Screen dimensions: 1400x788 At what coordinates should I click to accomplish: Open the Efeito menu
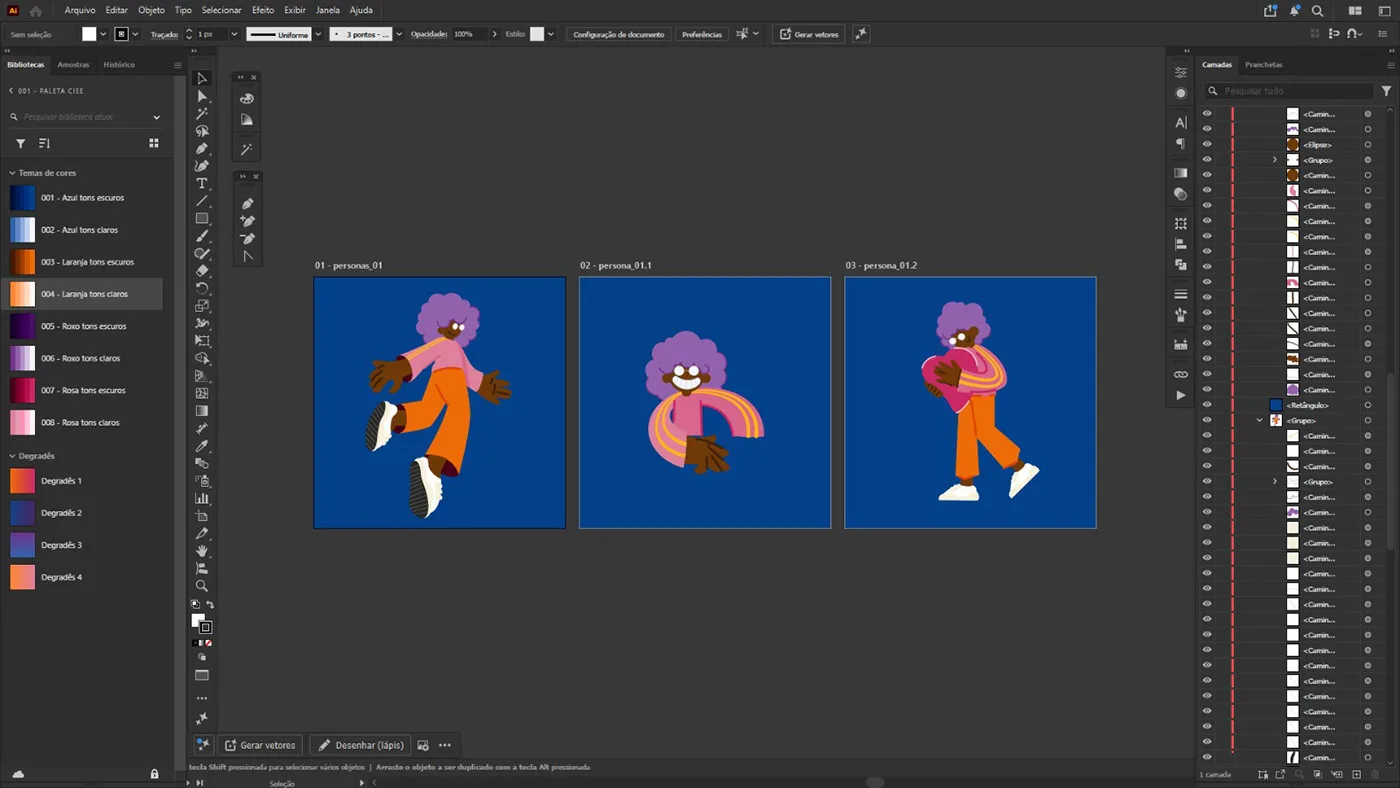point(263,10)
